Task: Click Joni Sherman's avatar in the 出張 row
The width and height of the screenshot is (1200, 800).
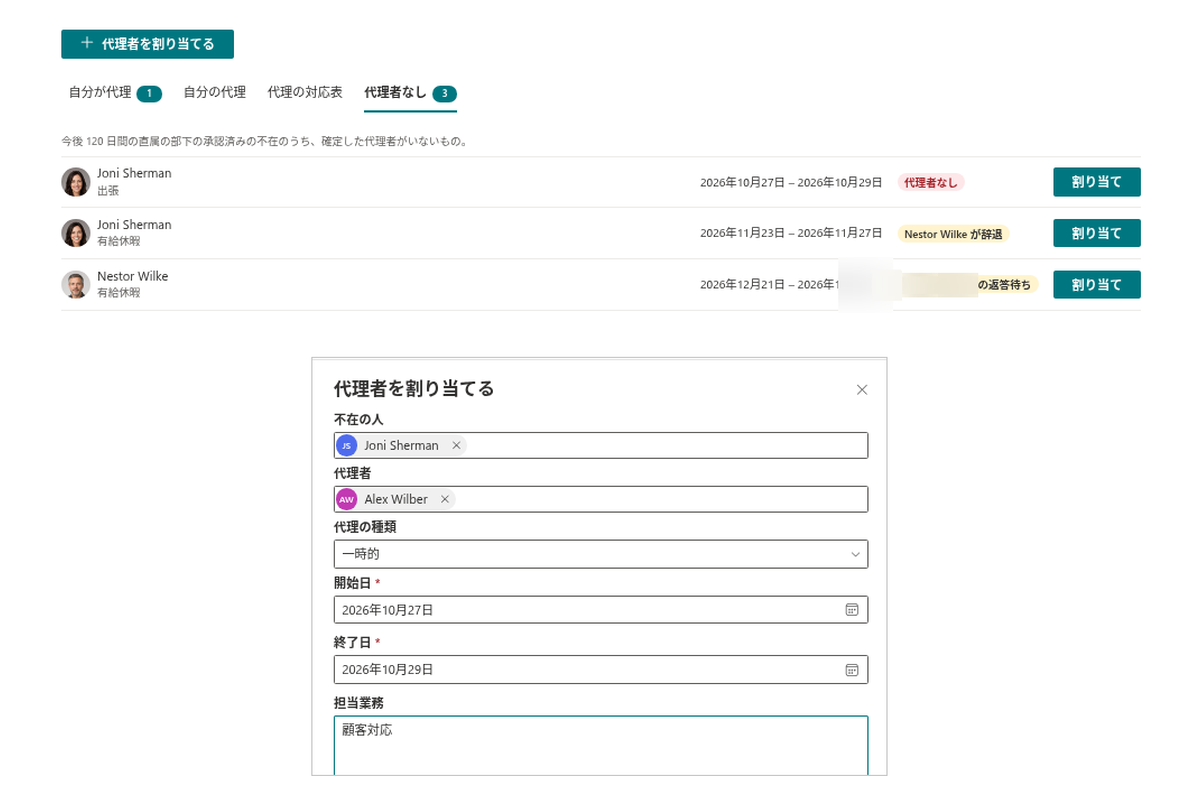Action: click(x=76, y=182)
